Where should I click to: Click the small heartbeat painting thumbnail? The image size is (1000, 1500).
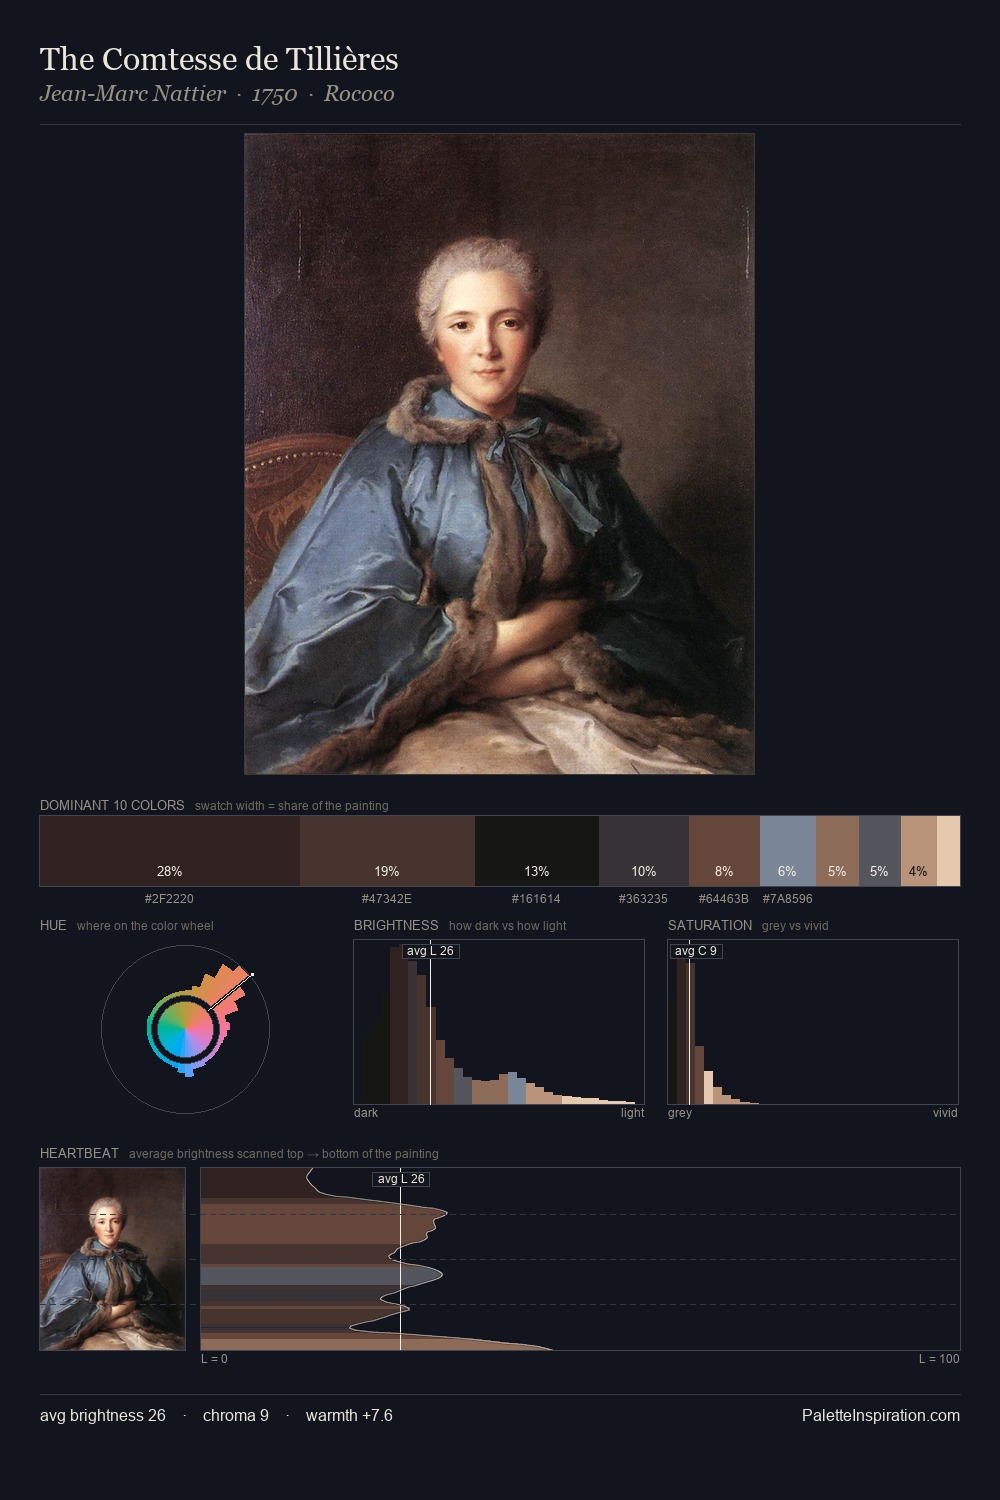[112, 1259]
